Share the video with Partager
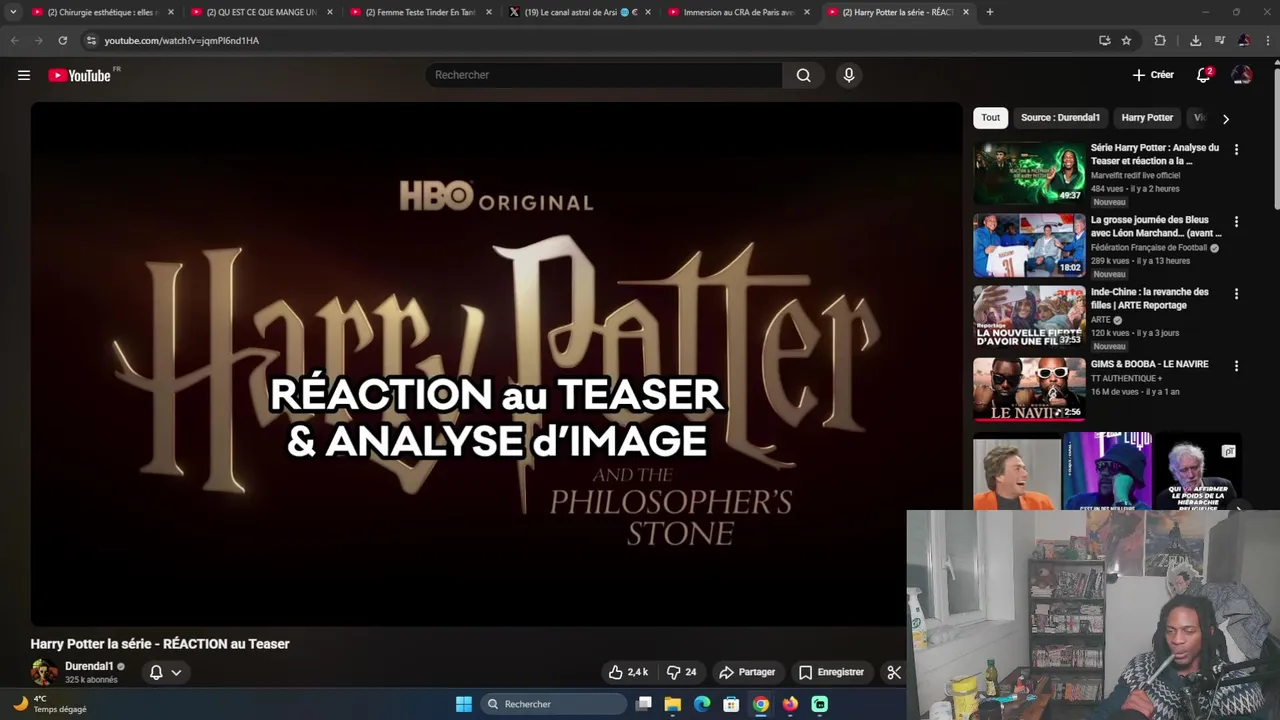The height and width of the screenshot is (720, 1280). [747, 672]
